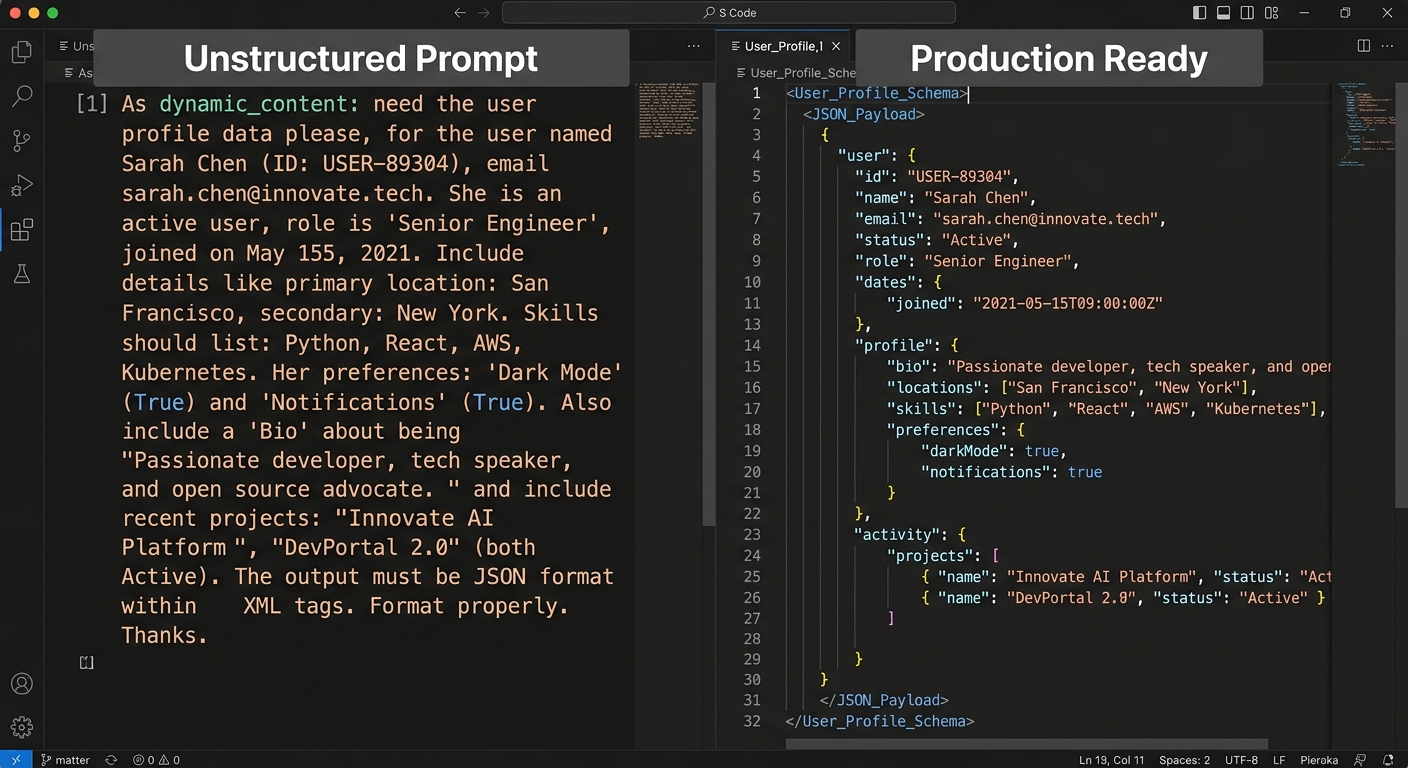
Task: Open the Explorer view in activity bar
Action: pos(21,53)
